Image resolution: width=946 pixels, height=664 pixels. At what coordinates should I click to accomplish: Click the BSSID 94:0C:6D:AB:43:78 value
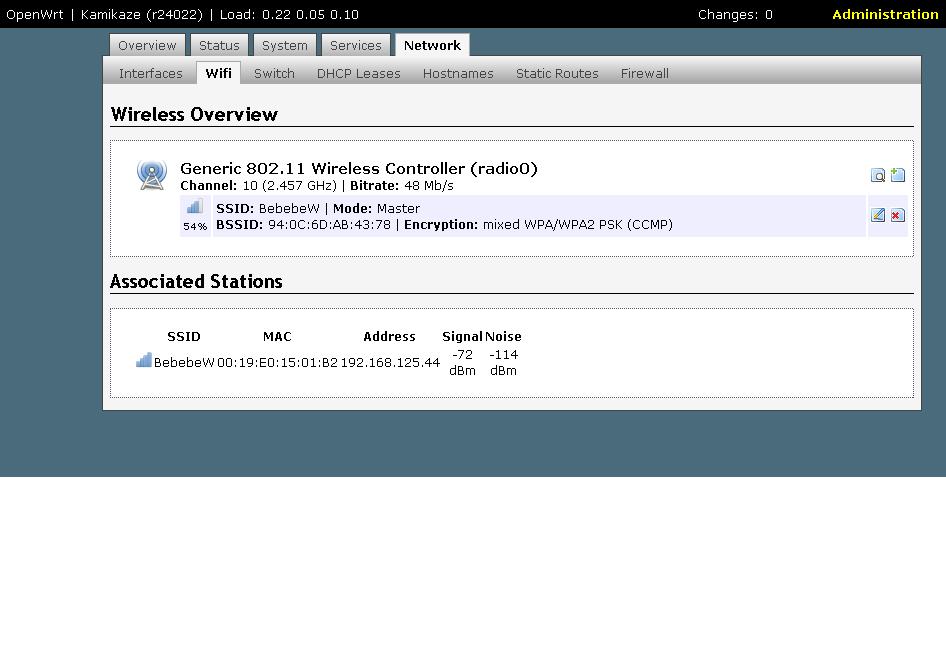pyautogui.click(x=329, y=224)
